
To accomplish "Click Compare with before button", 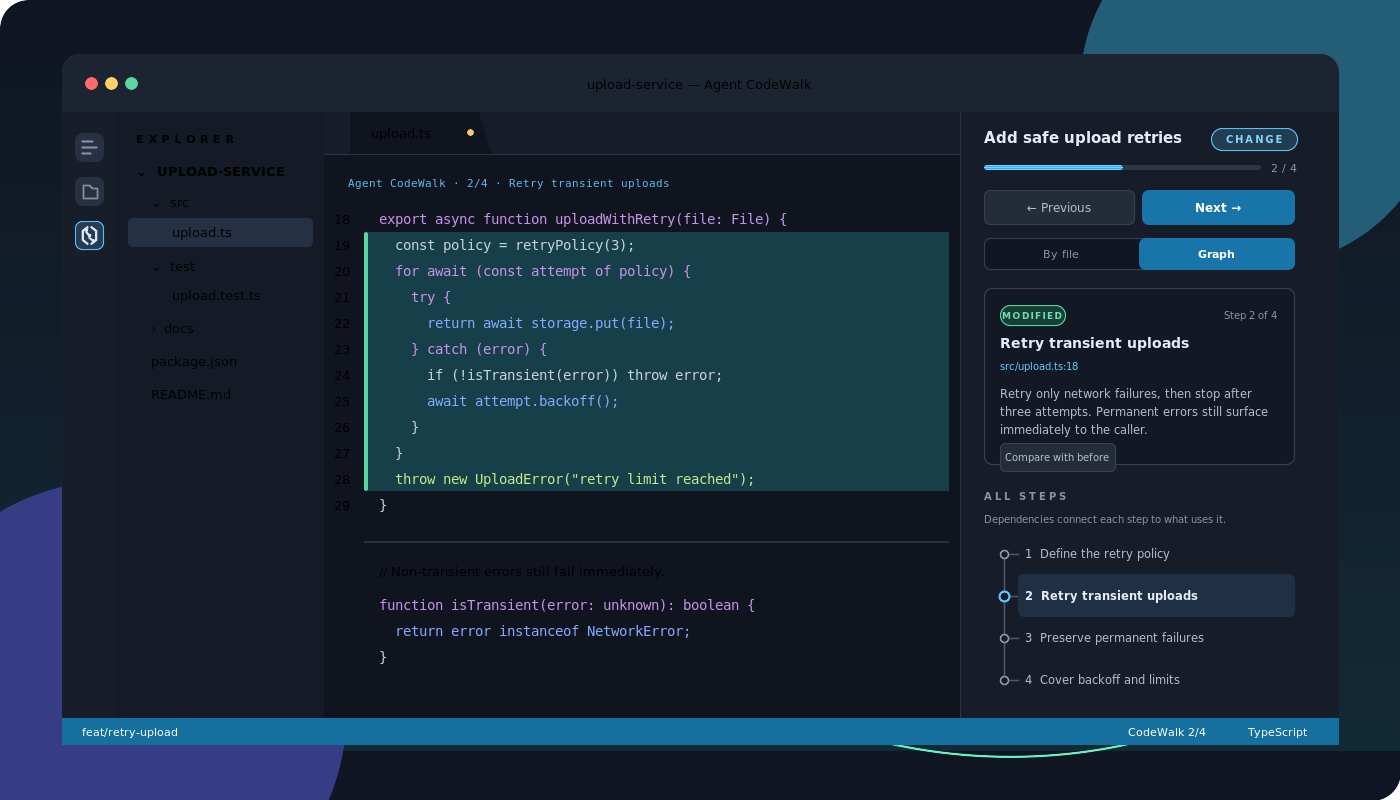I will point(1057,457).
